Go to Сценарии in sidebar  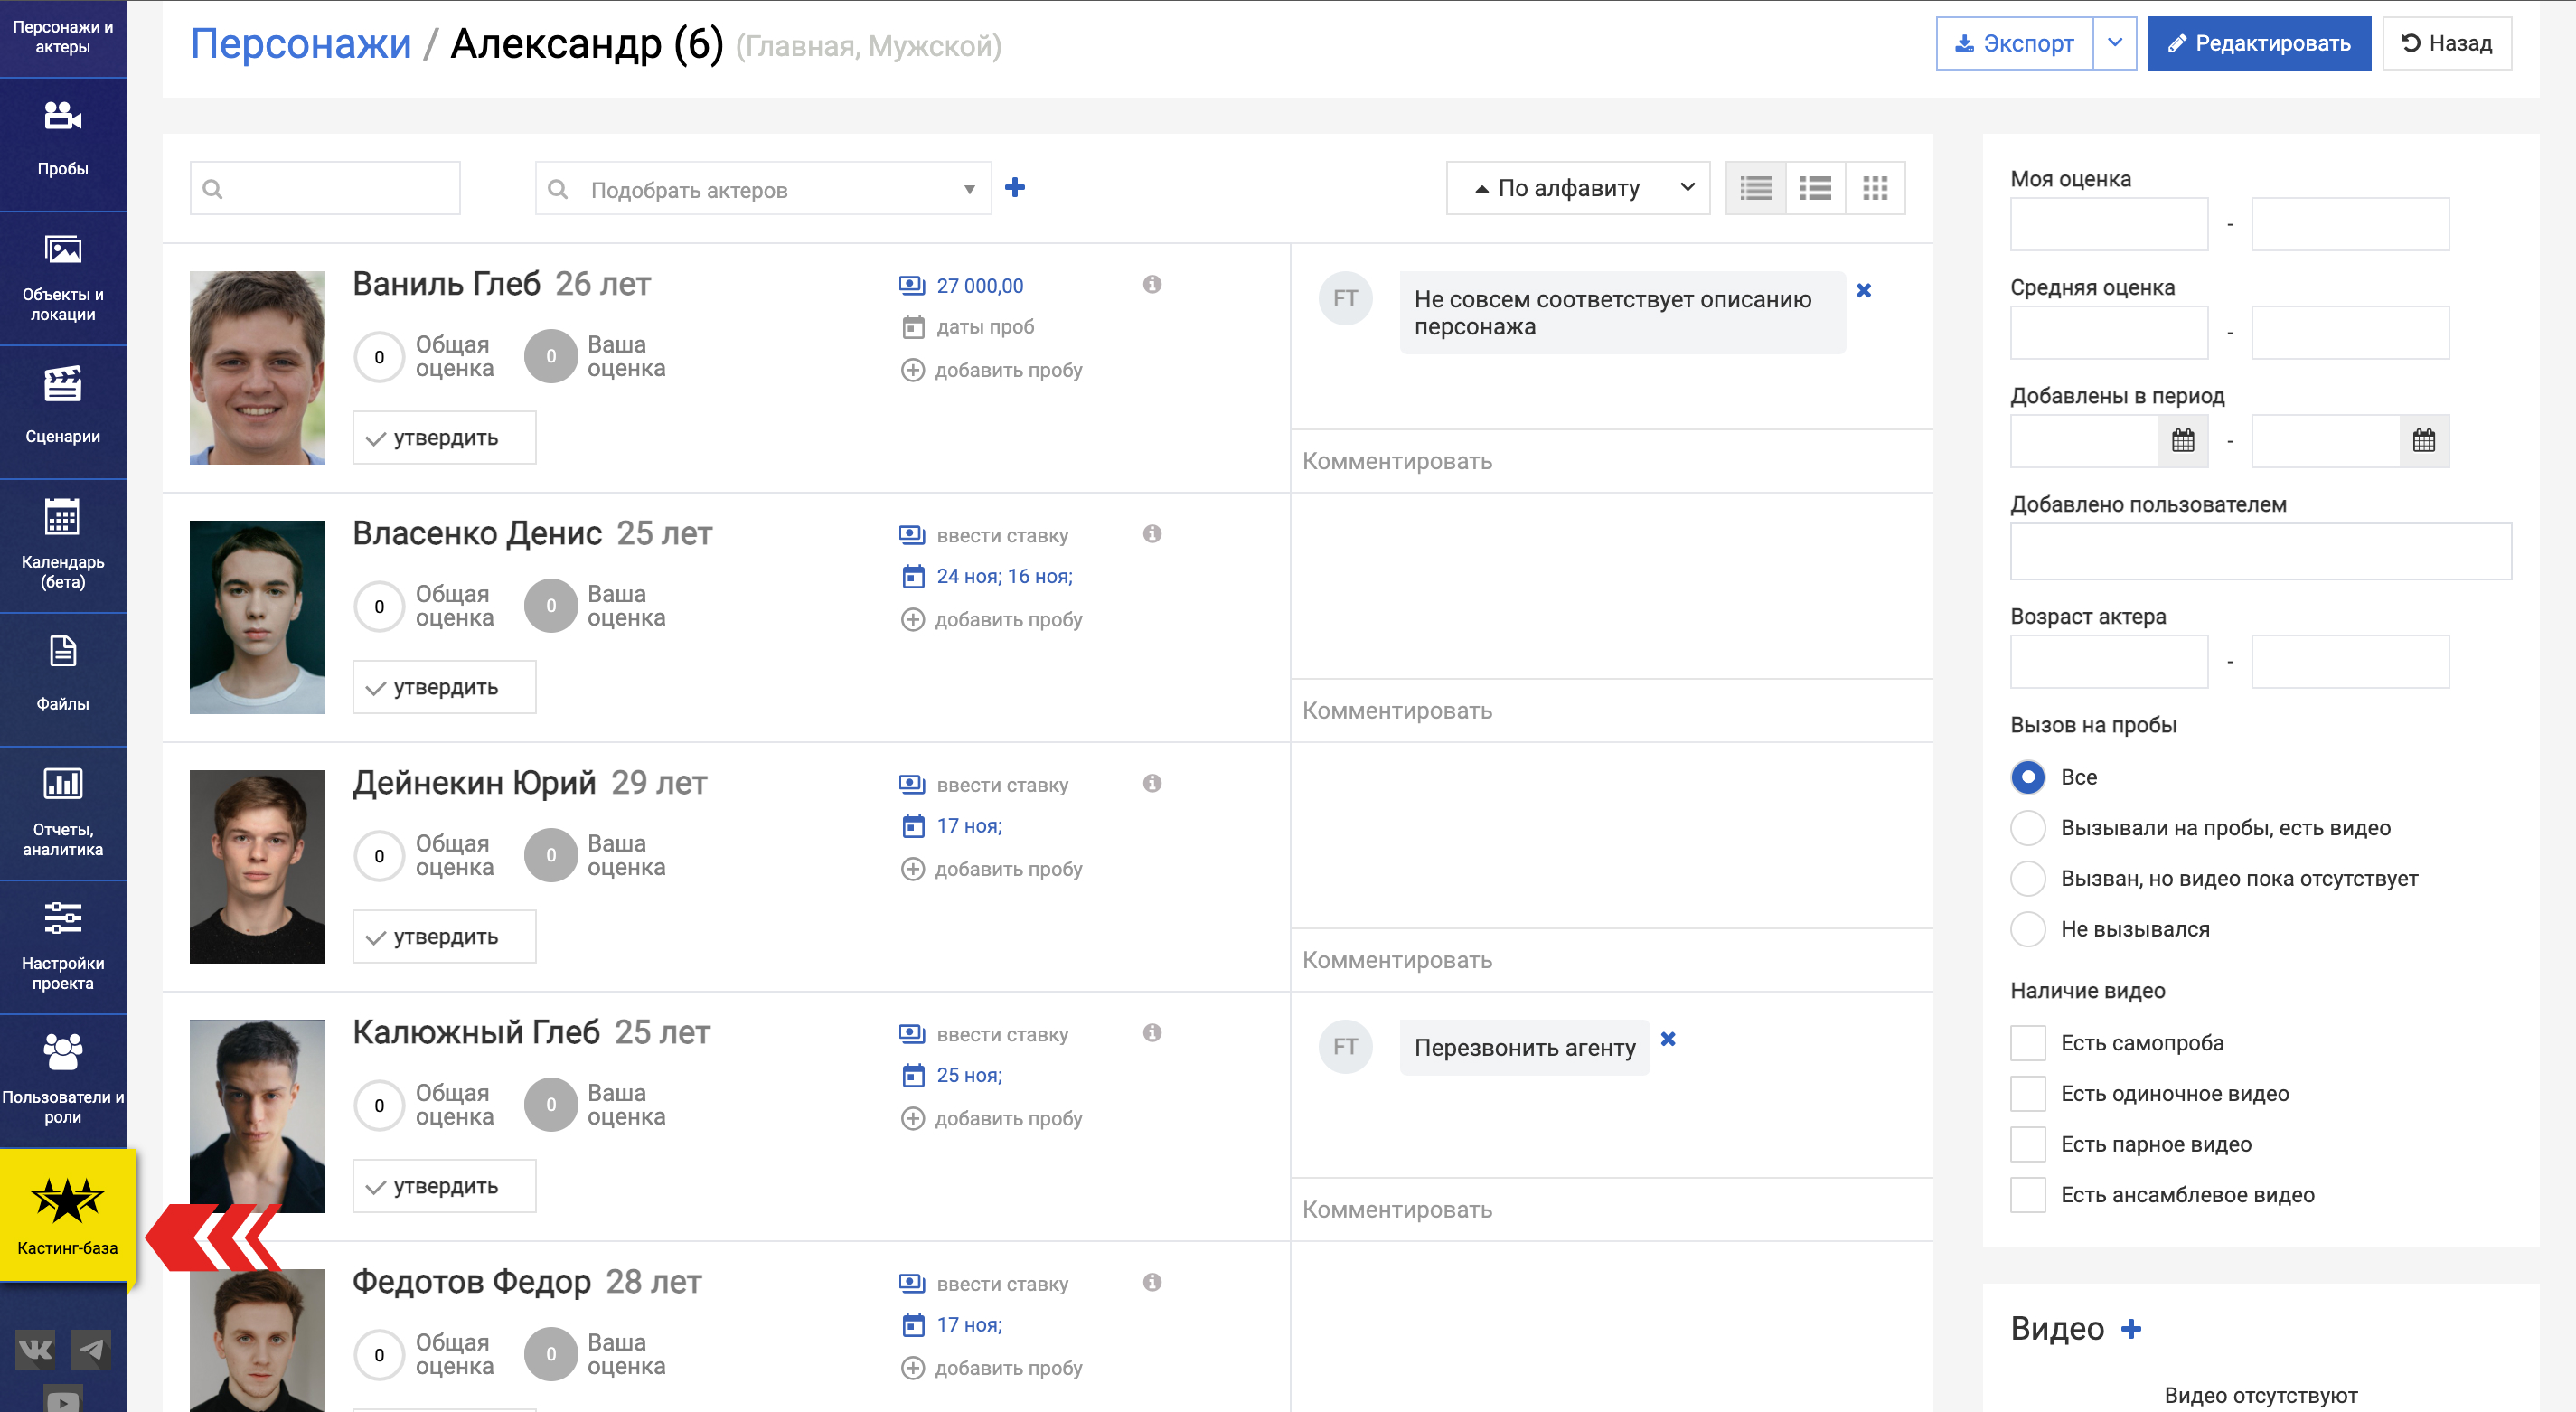click(x=63, y=412)
